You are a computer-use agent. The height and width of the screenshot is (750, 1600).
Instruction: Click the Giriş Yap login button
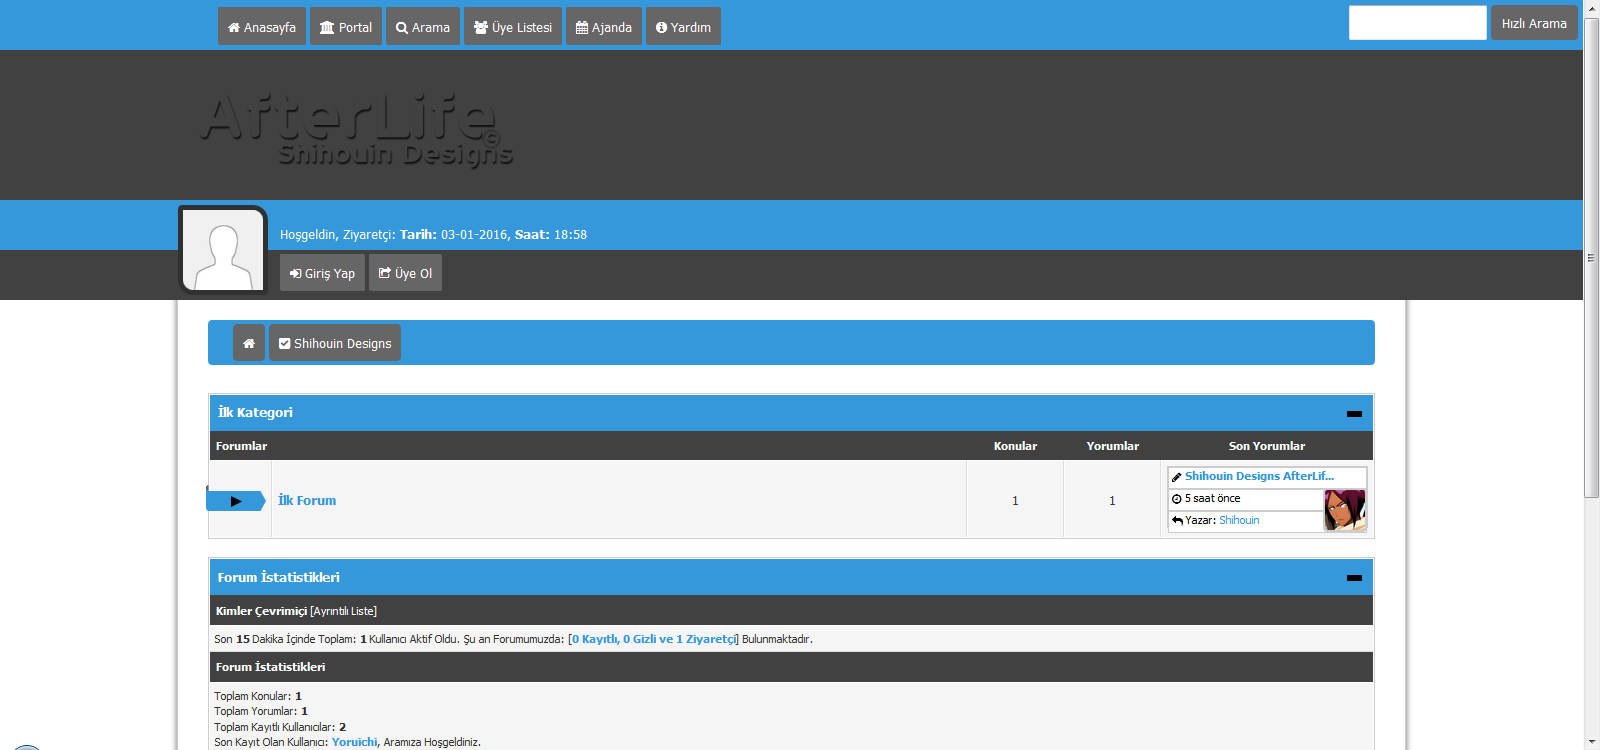point(322,273)
